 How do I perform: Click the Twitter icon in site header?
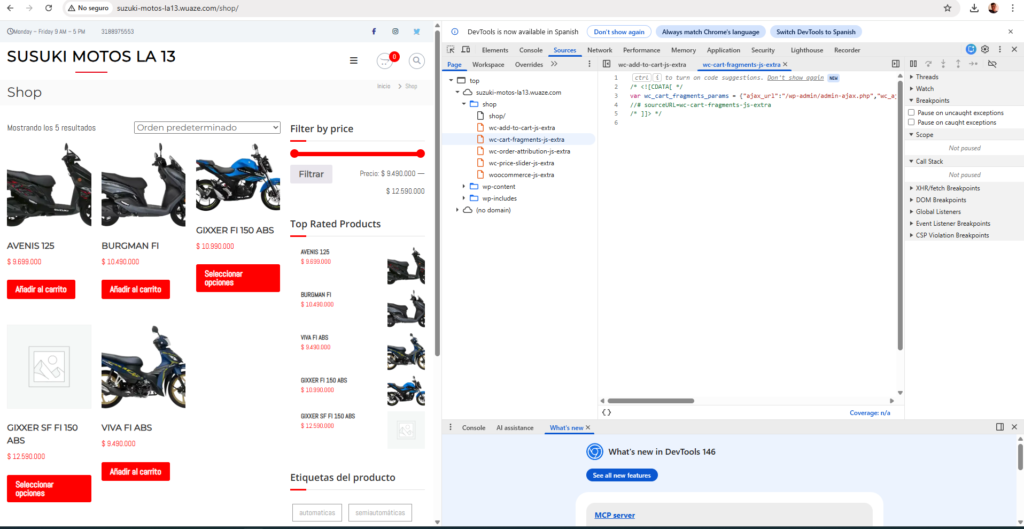[x=416, y=31]
